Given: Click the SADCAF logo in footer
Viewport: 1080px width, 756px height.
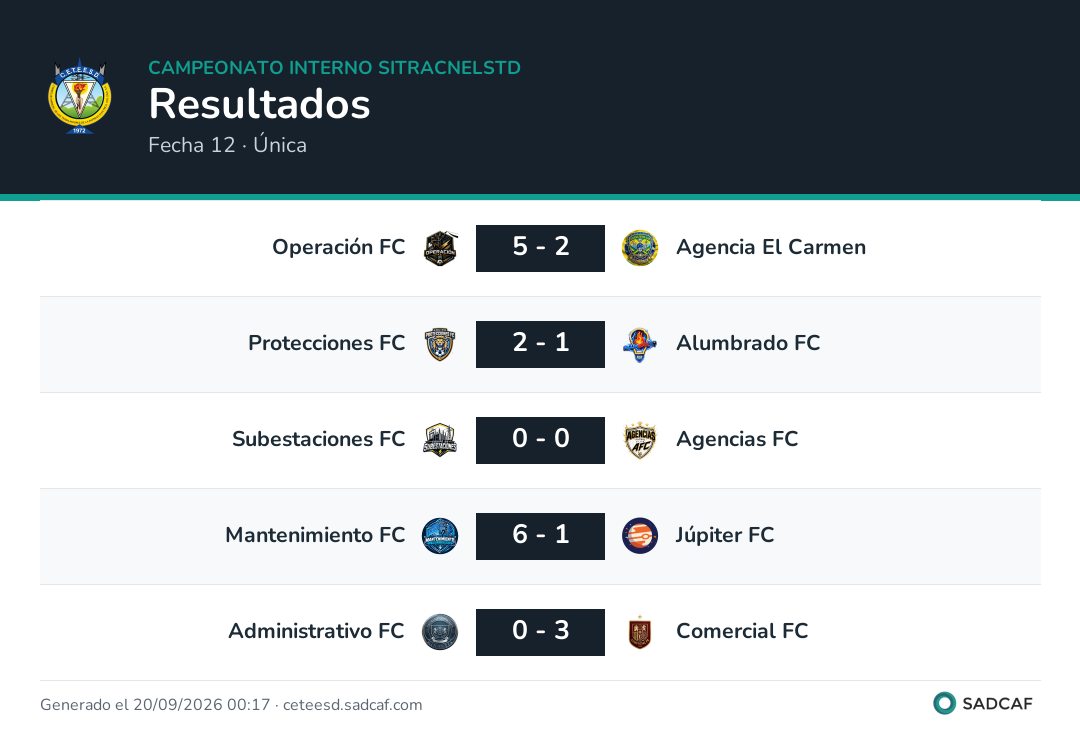Looking at the screenshot, I should pos(983,703).
